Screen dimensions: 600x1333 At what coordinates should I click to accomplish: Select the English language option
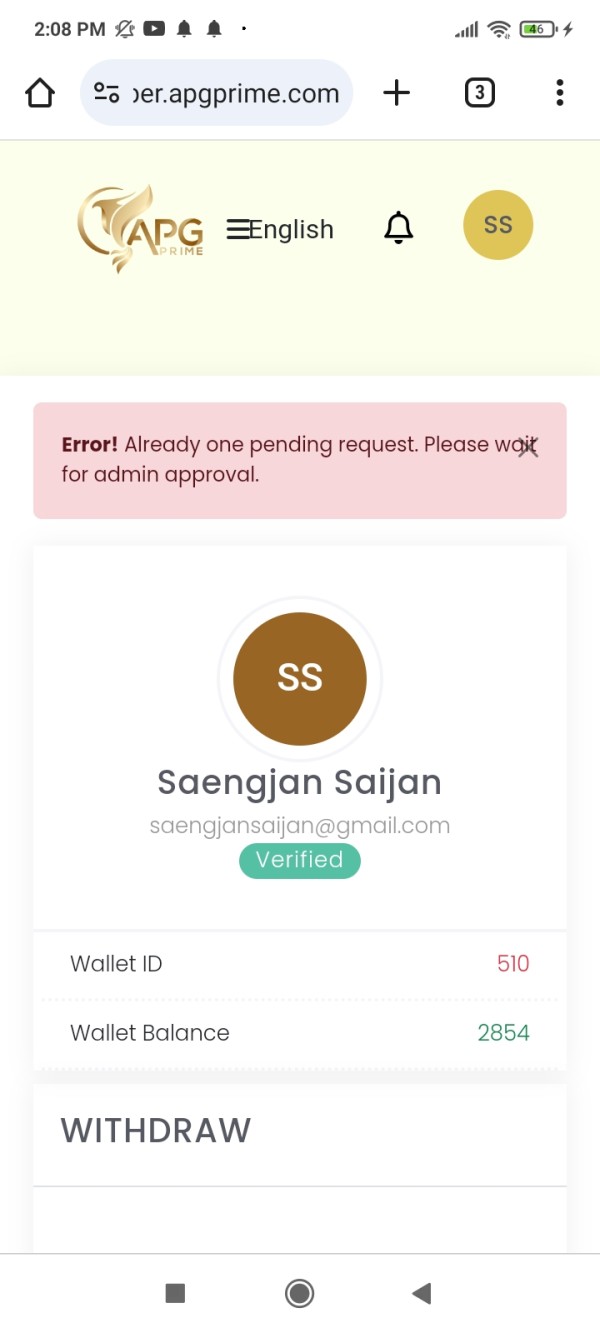coord(291,229)
